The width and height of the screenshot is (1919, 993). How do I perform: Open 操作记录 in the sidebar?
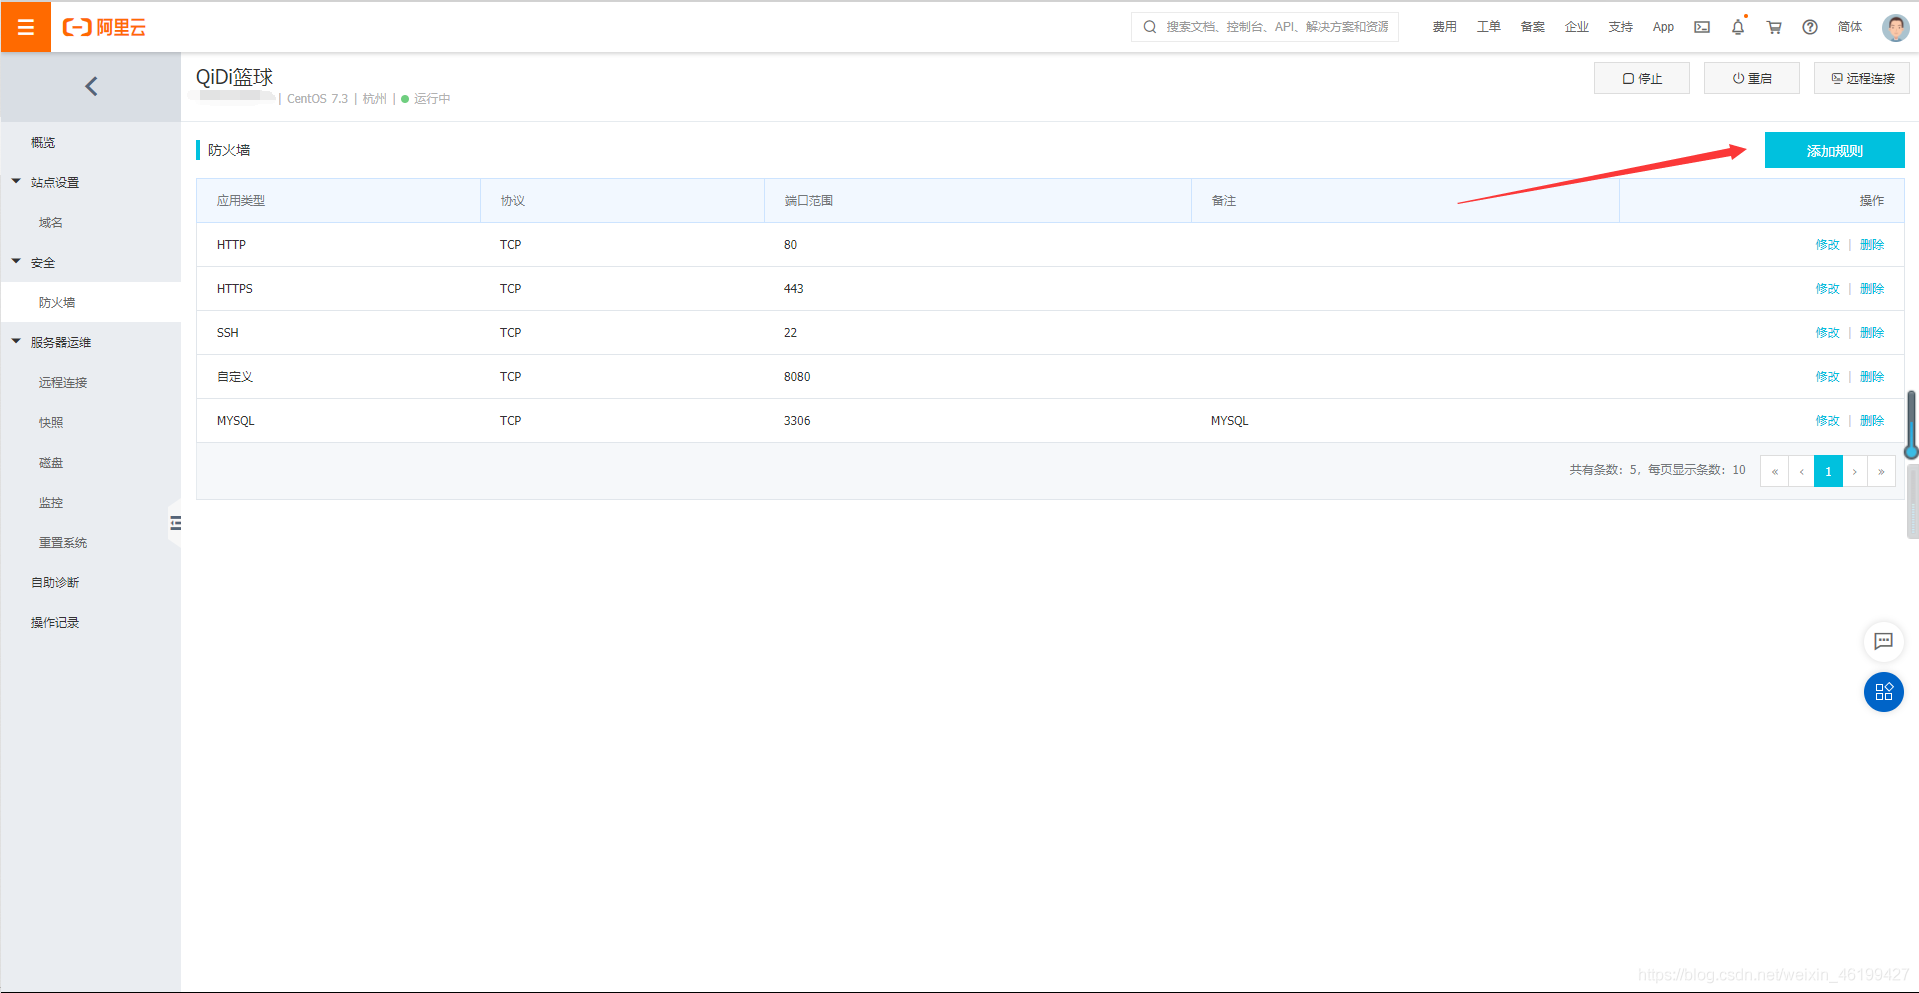pos(55,622)
